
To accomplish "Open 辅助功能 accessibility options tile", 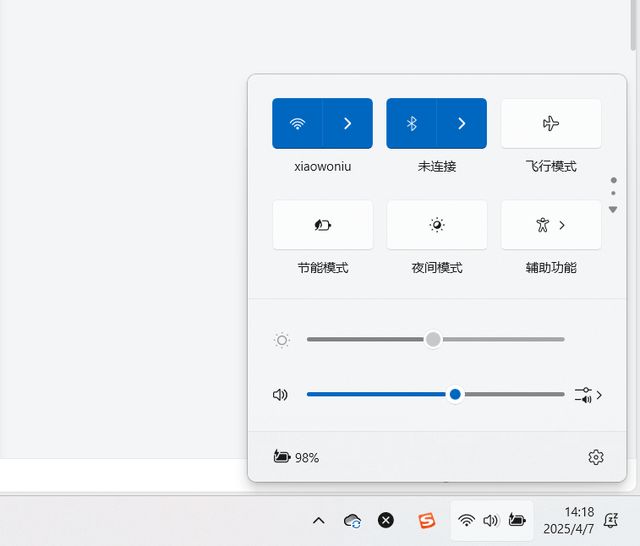I will [x=551, y=225].
